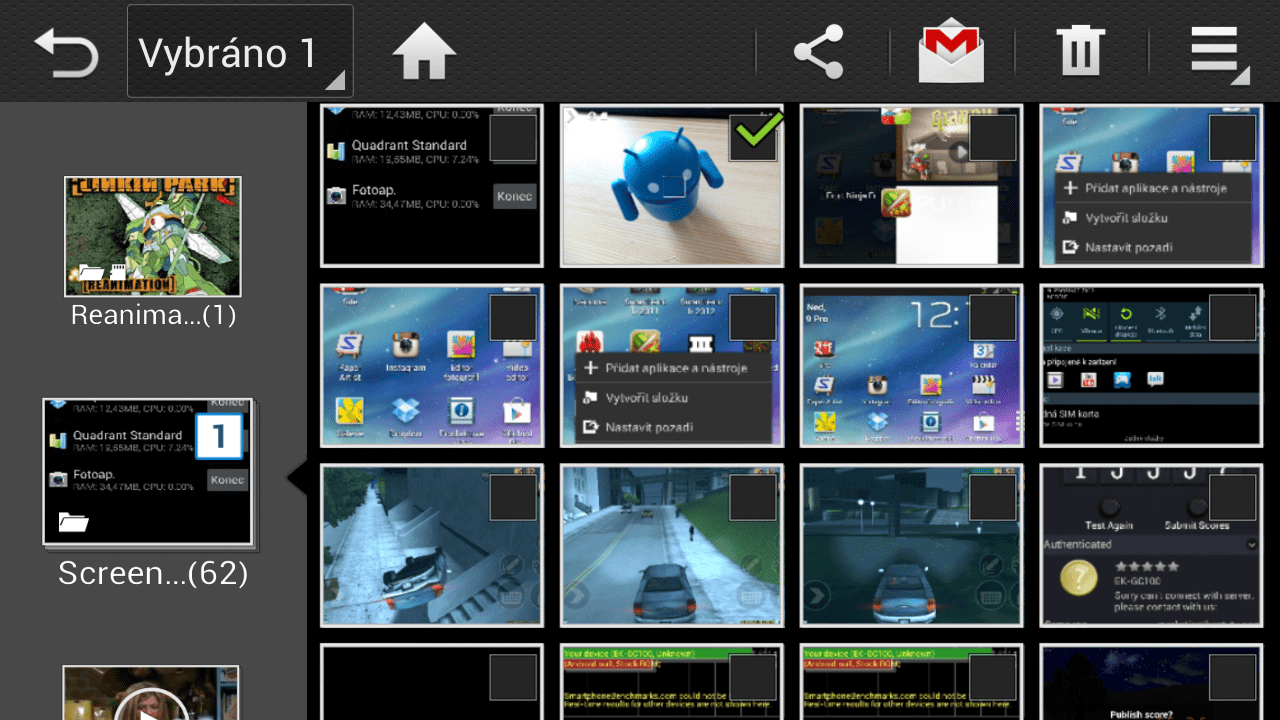
Task: Open the overflow menu icon
Action: [x=1218, y=54]
